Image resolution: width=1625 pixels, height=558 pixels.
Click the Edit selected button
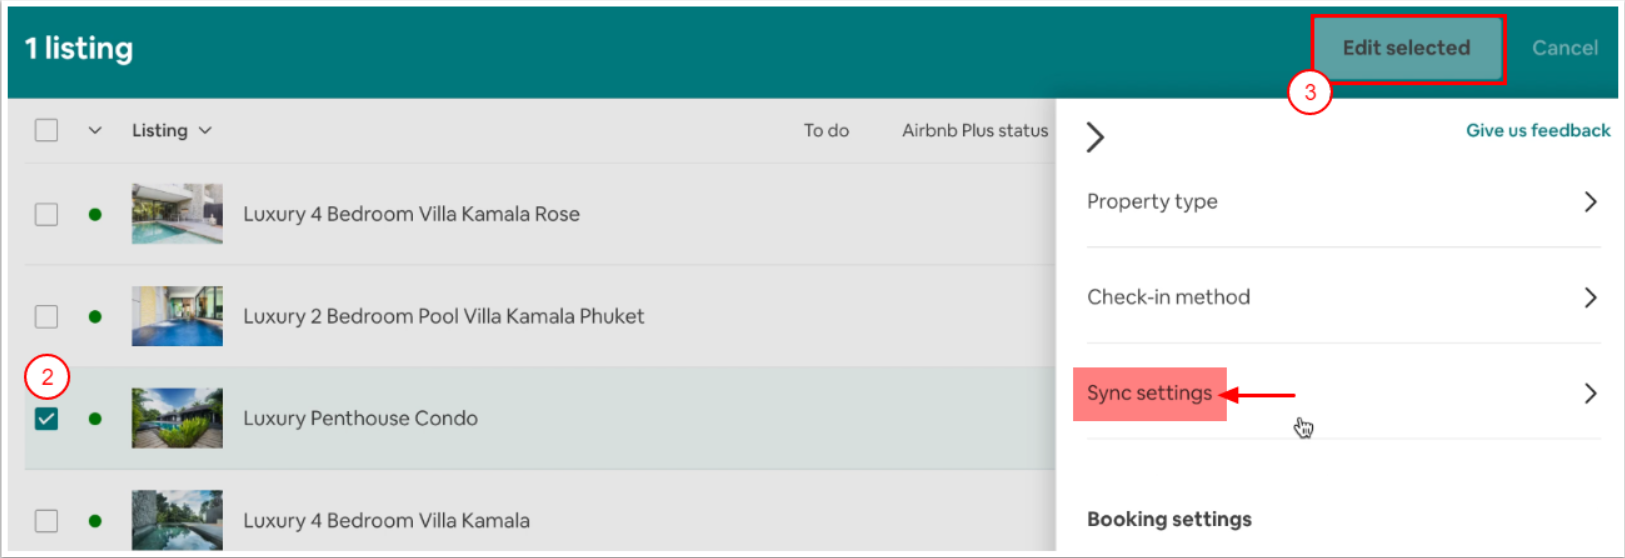[x=1406, y=48]
